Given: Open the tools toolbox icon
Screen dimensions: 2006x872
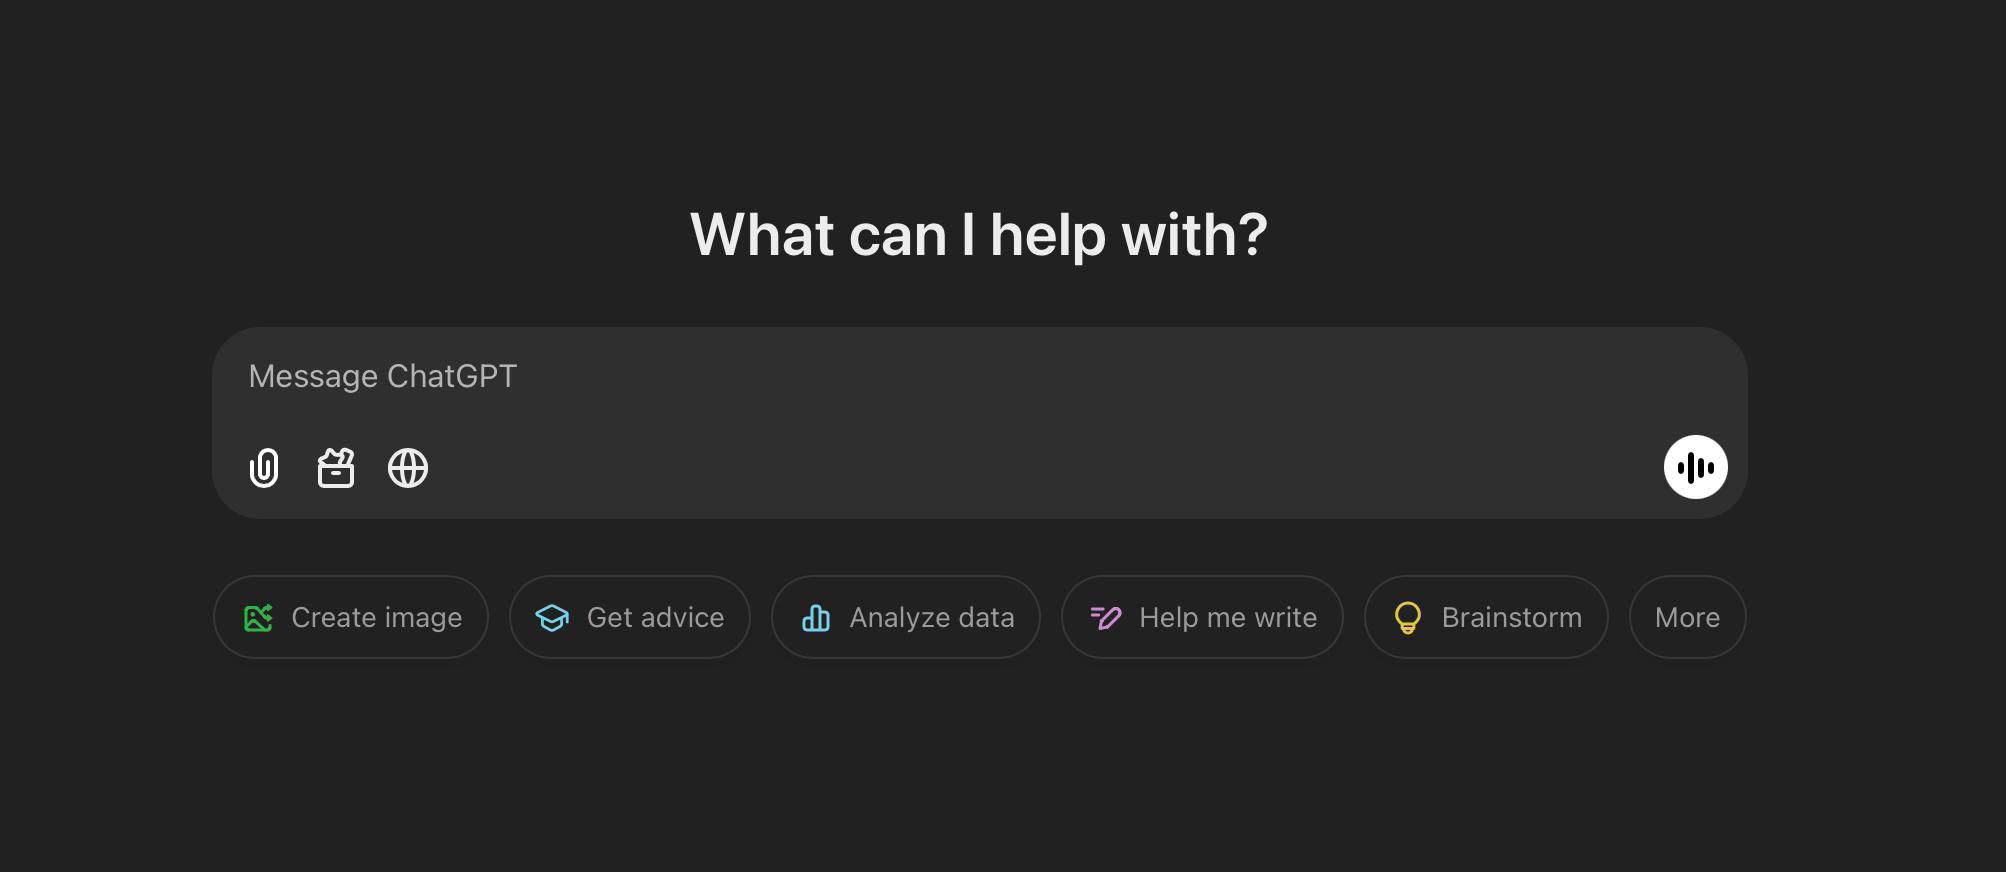Looking at the screenshot, I should [336, 468].
